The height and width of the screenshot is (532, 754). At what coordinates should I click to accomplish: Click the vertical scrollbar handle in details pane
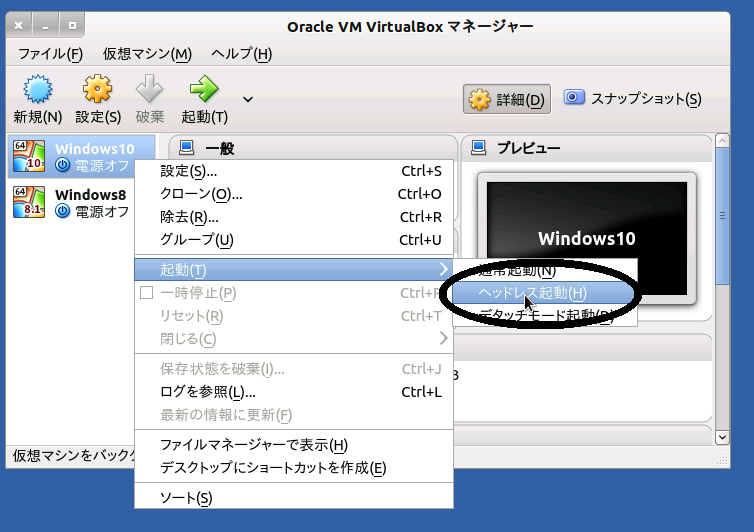[722, 216]
